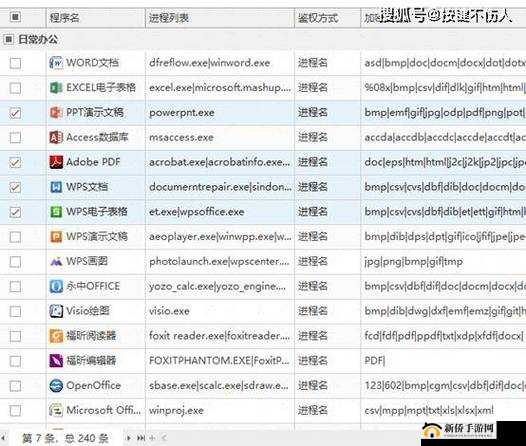Uncheck the WPS文档 row checkbox
Image resolution: width=526 pixels, height=446 pixels.
(x=15, y=187)
